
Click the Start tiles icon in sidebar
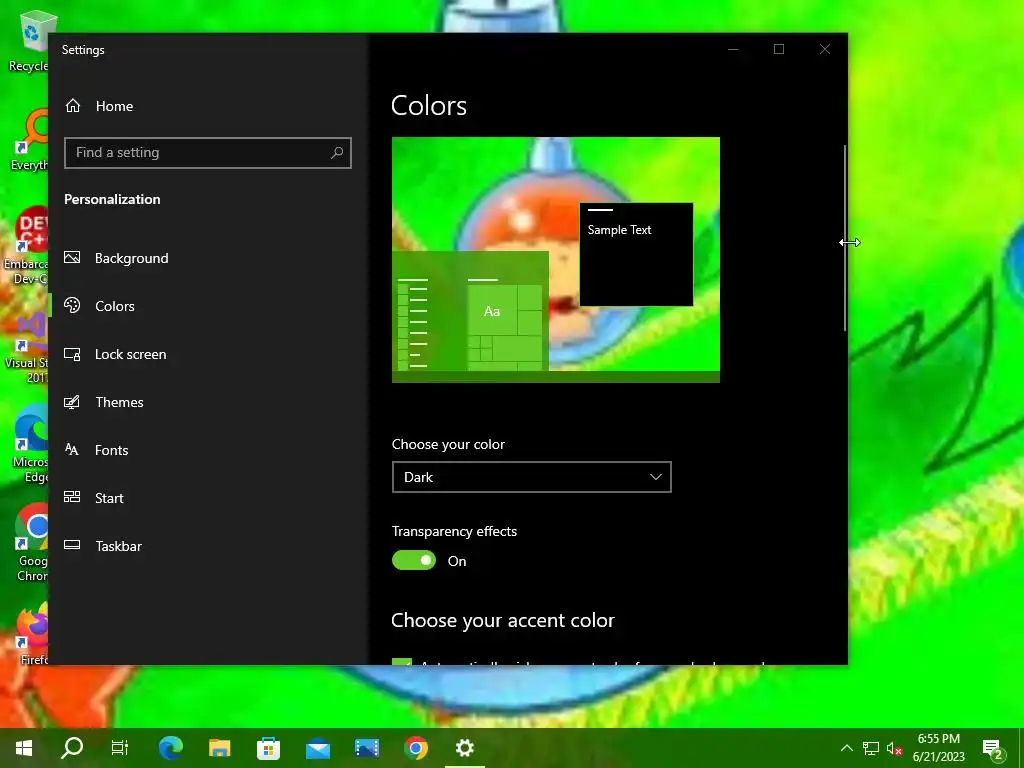tap(72, 497)
